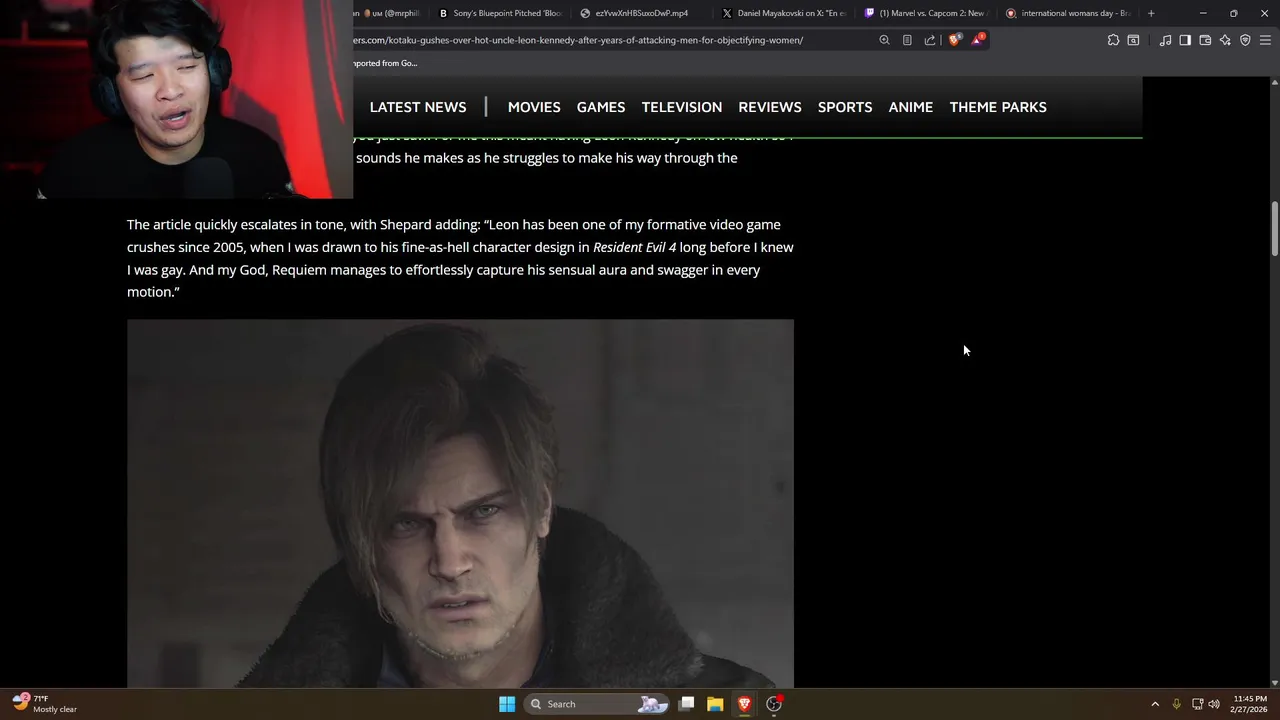The image size is (1280, 720).
Task: Open the OBS icon on the taskbar
Action: pyautogui.click(x=773, y=704)
